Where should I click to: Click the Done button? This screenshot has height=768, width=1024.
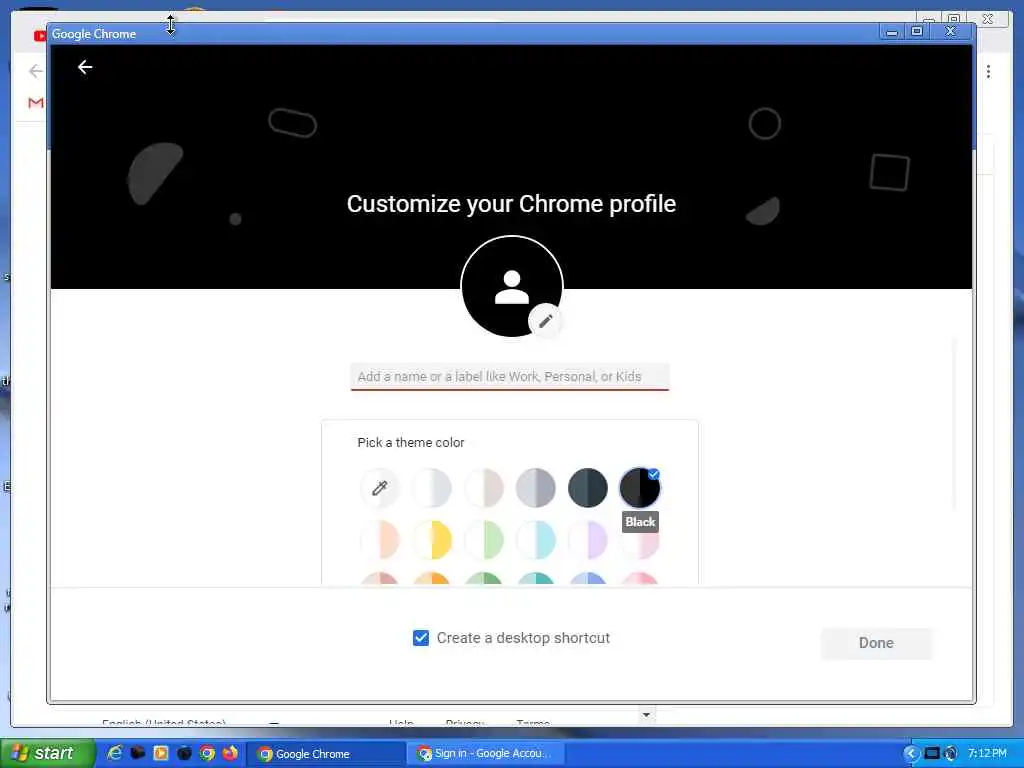tap(876, 643)
